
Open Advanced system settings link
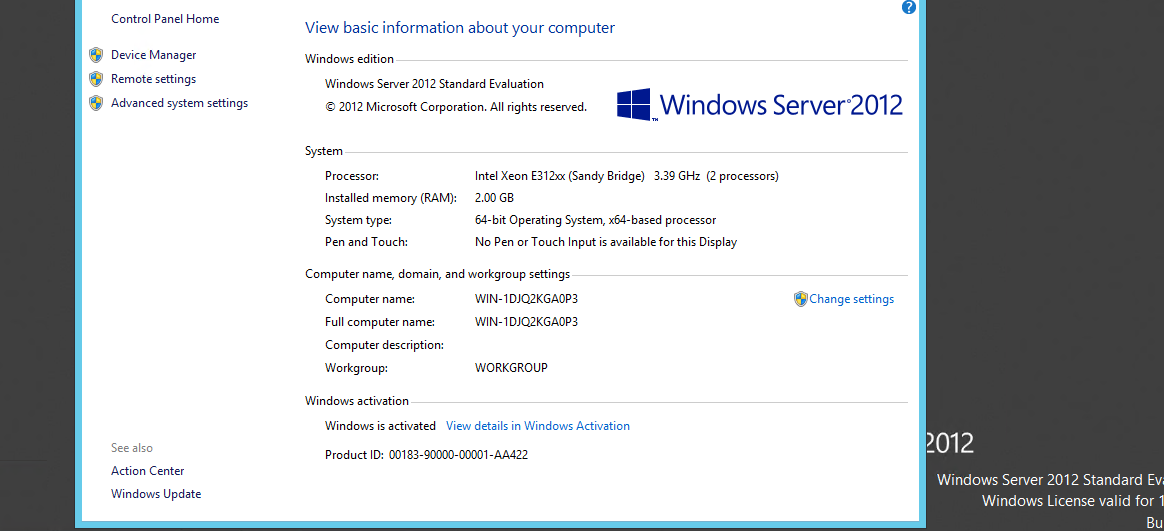click(180, 103)
